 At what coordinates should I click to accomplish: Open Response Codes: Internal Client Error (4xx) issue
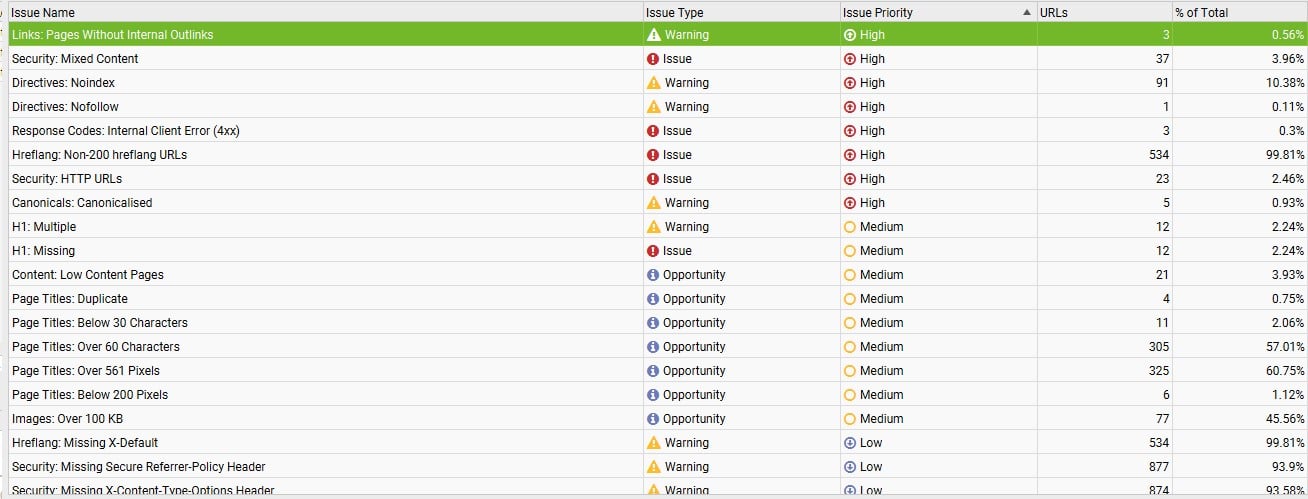(125, 131)
